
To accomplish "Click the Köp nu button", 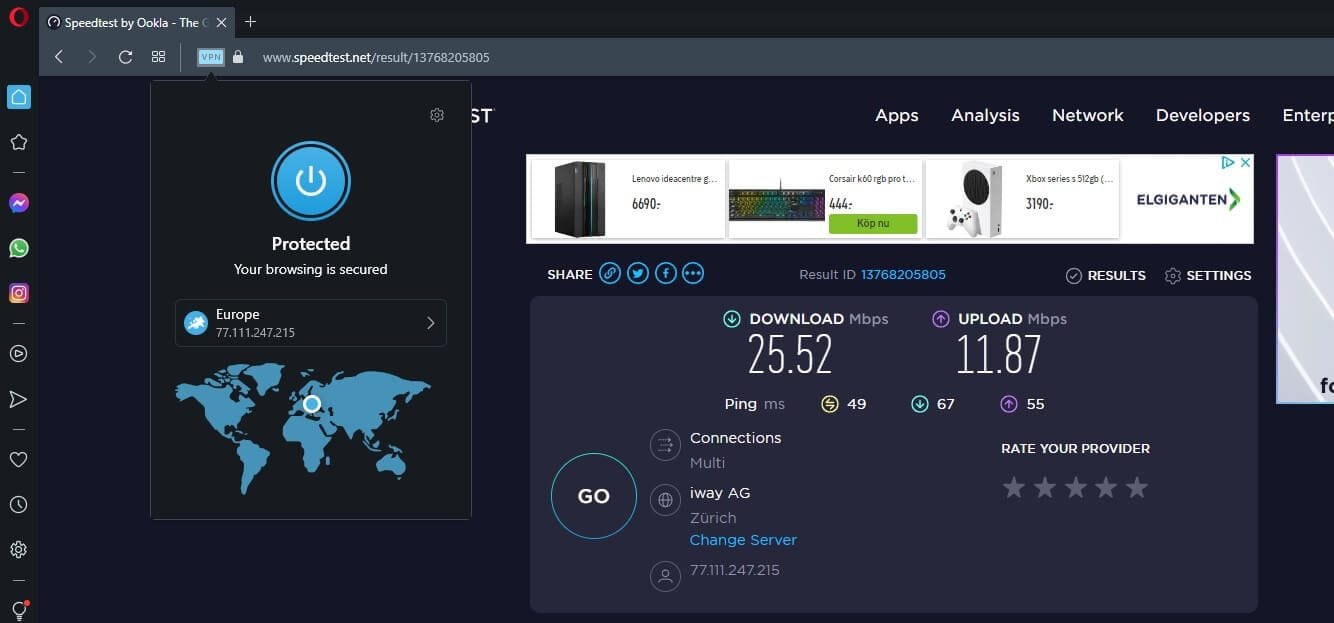I will [x=873, y=223].
